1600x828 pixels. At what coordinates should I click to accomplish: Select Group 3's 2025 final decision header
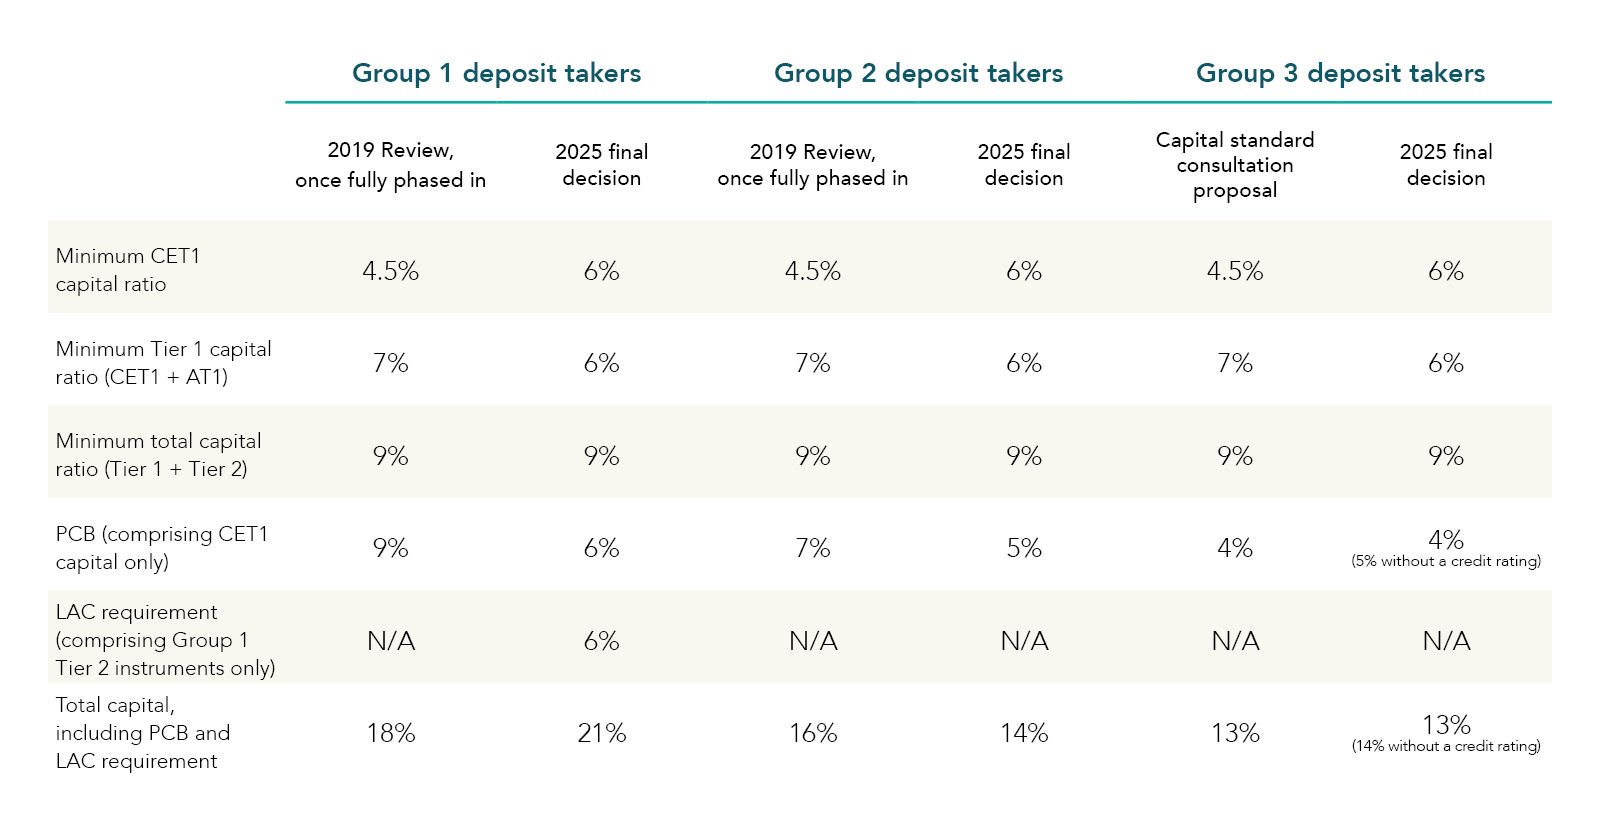tap(1446, 165)
